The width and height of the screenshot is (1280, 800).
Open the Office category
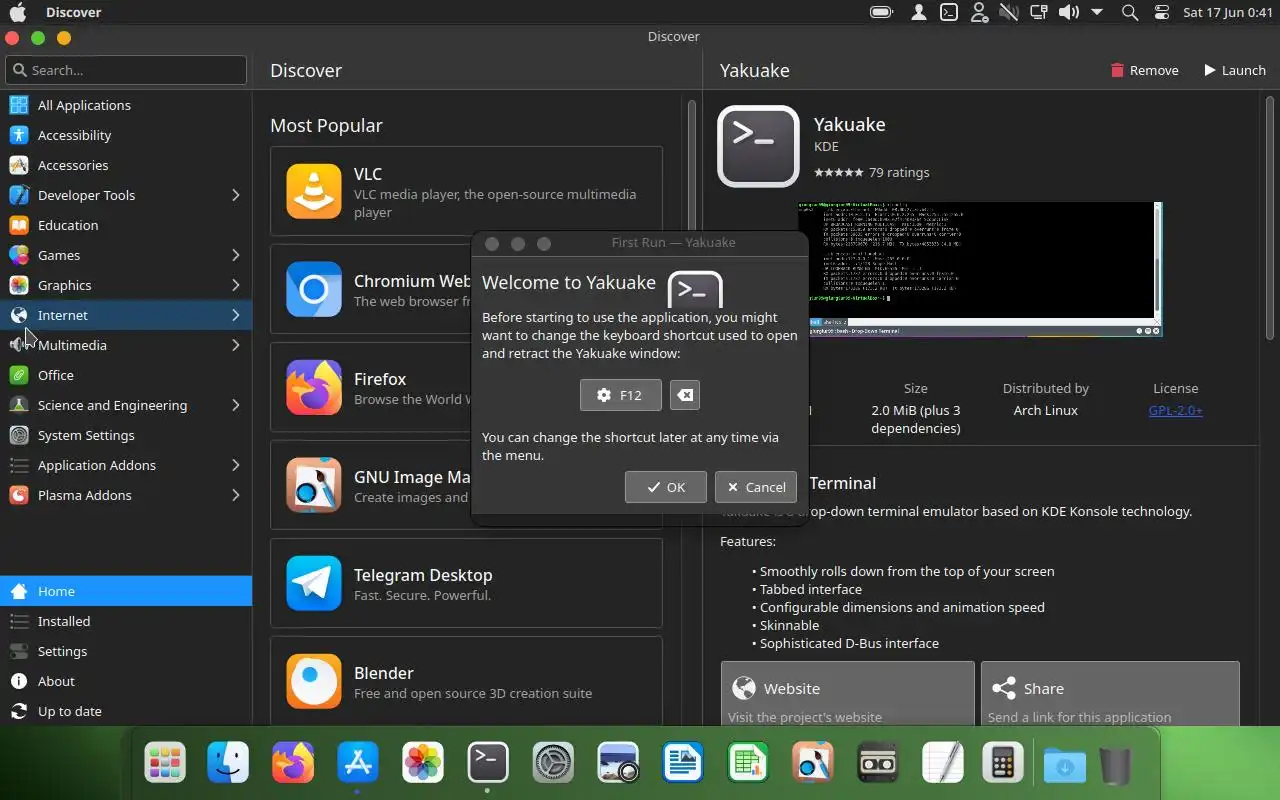(126, 375)
